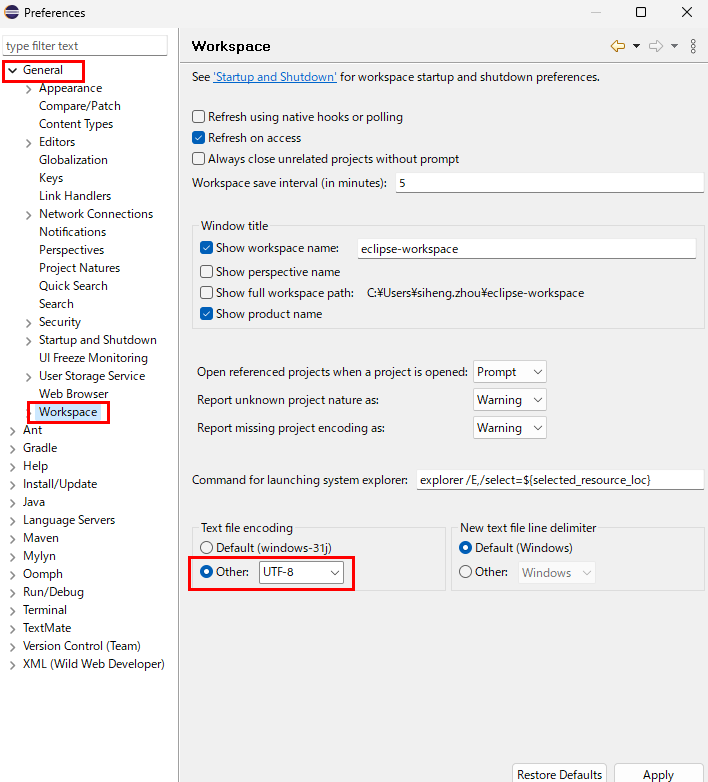Click the Apply button
Viewport: 708px width, 782px height.
click(658, 774)
